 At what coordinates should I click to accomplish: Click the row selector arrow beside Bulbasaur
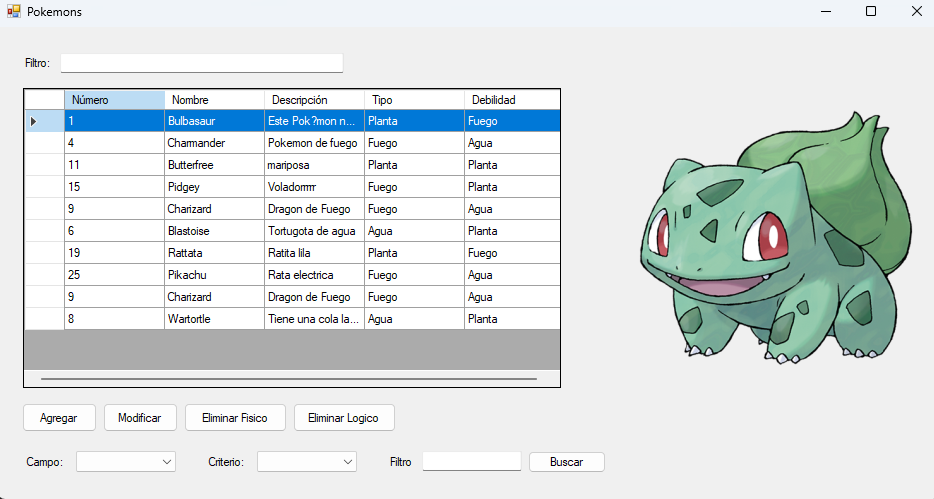(x=33, y=121)
